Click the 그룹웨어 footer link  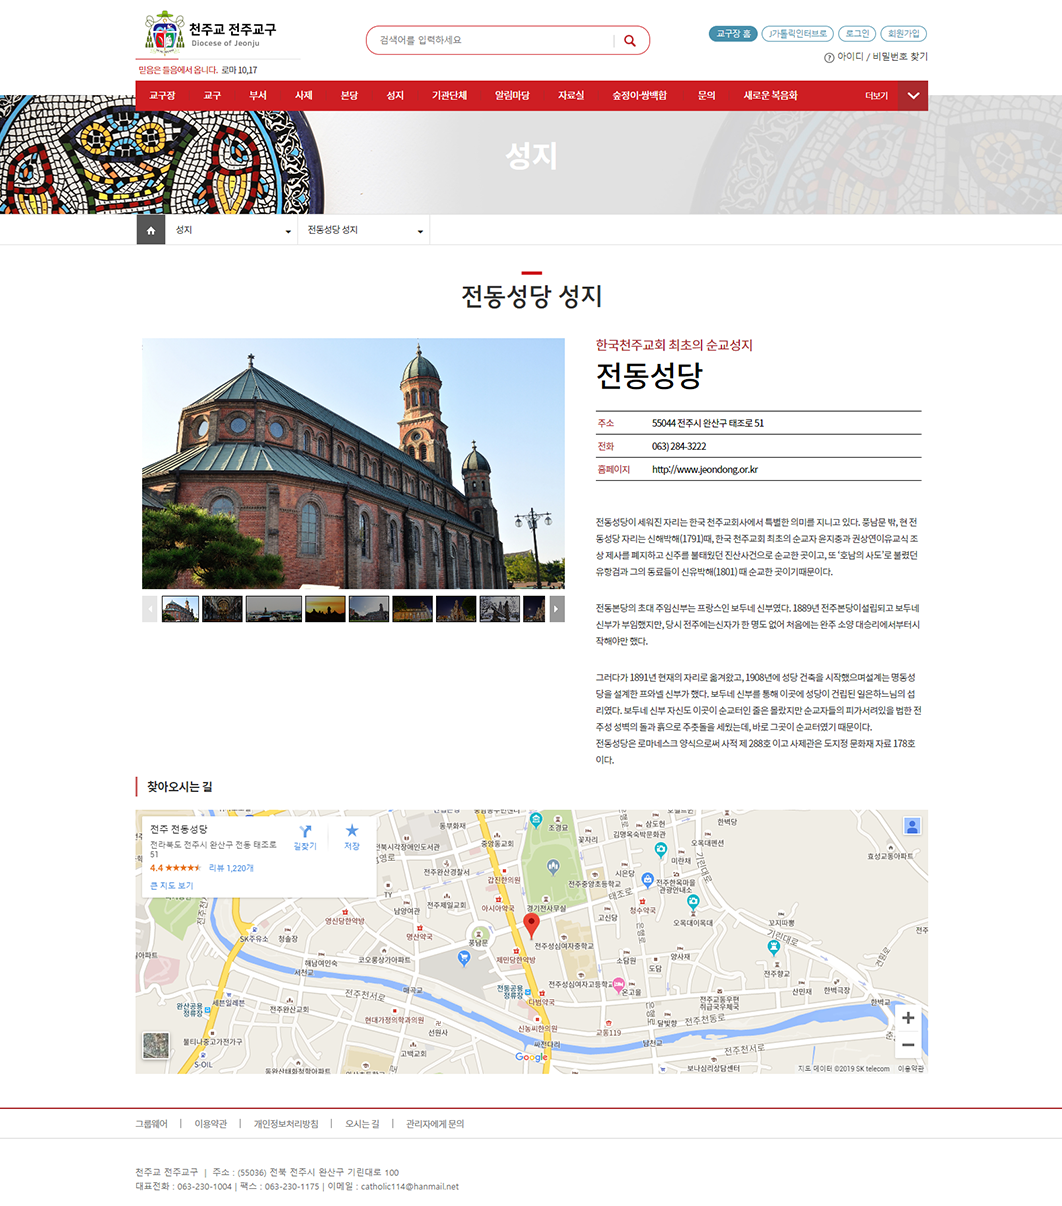[152, 1124]
